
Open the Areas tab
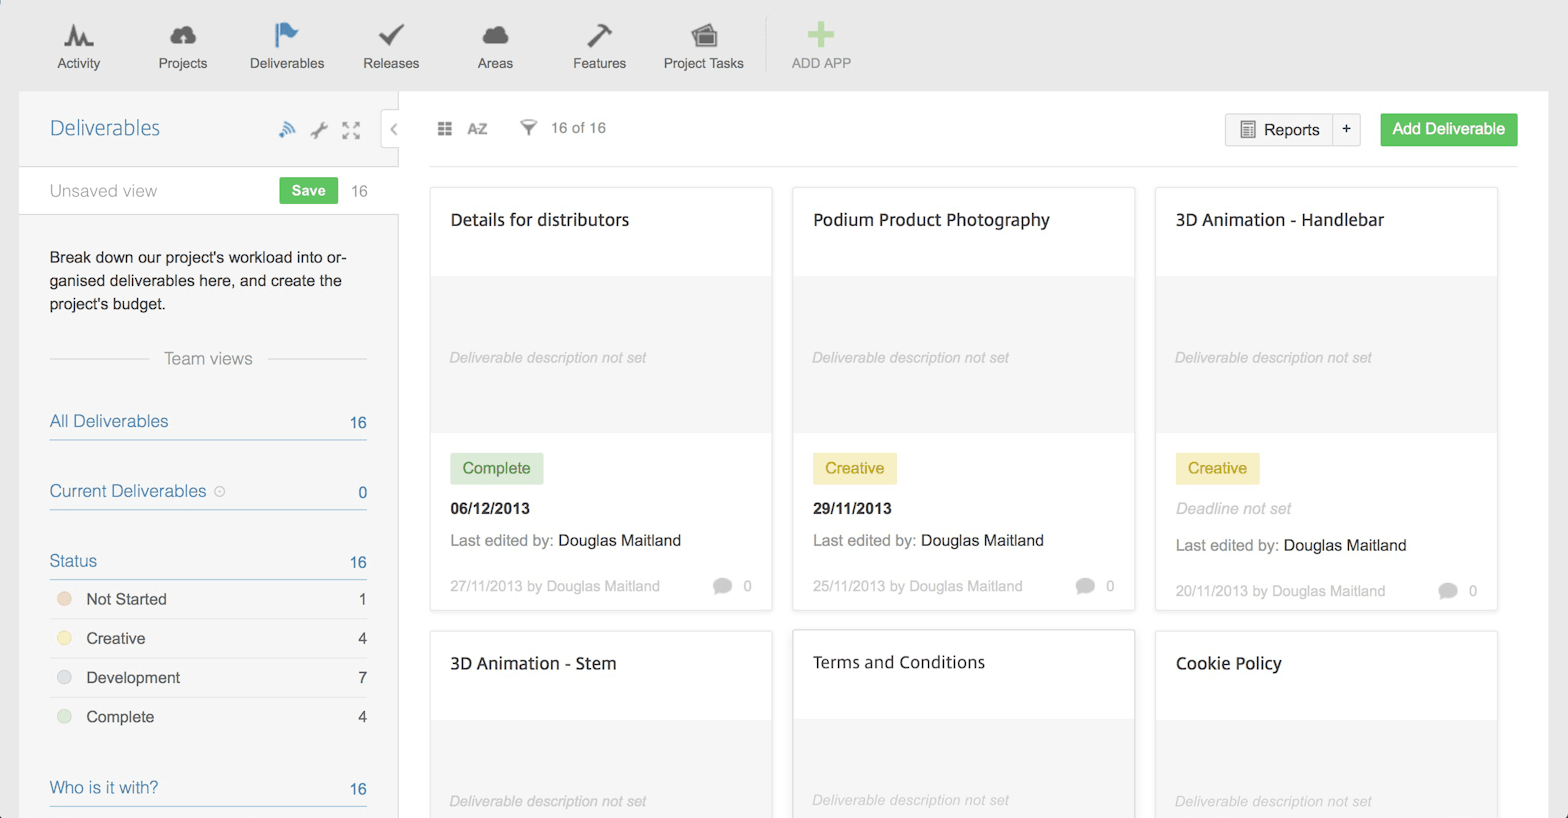coord(495,47)
